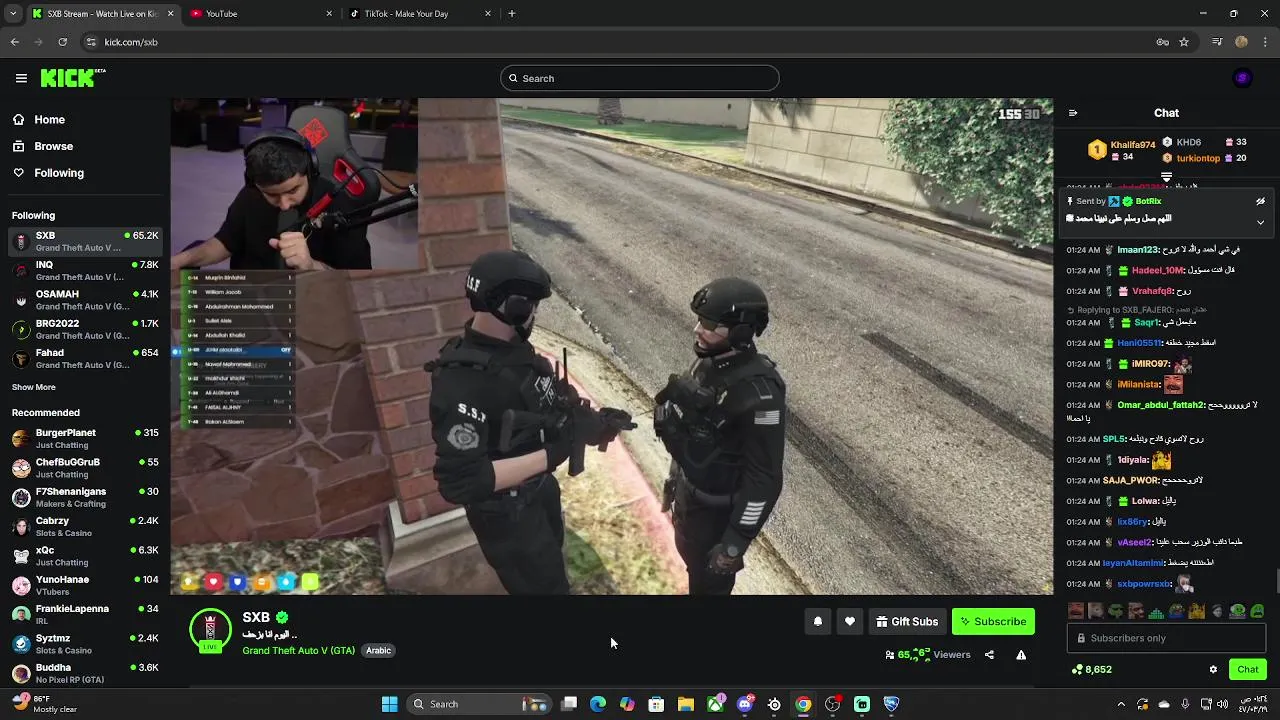Follow SXB with the heart button

[x=850, y=621]
